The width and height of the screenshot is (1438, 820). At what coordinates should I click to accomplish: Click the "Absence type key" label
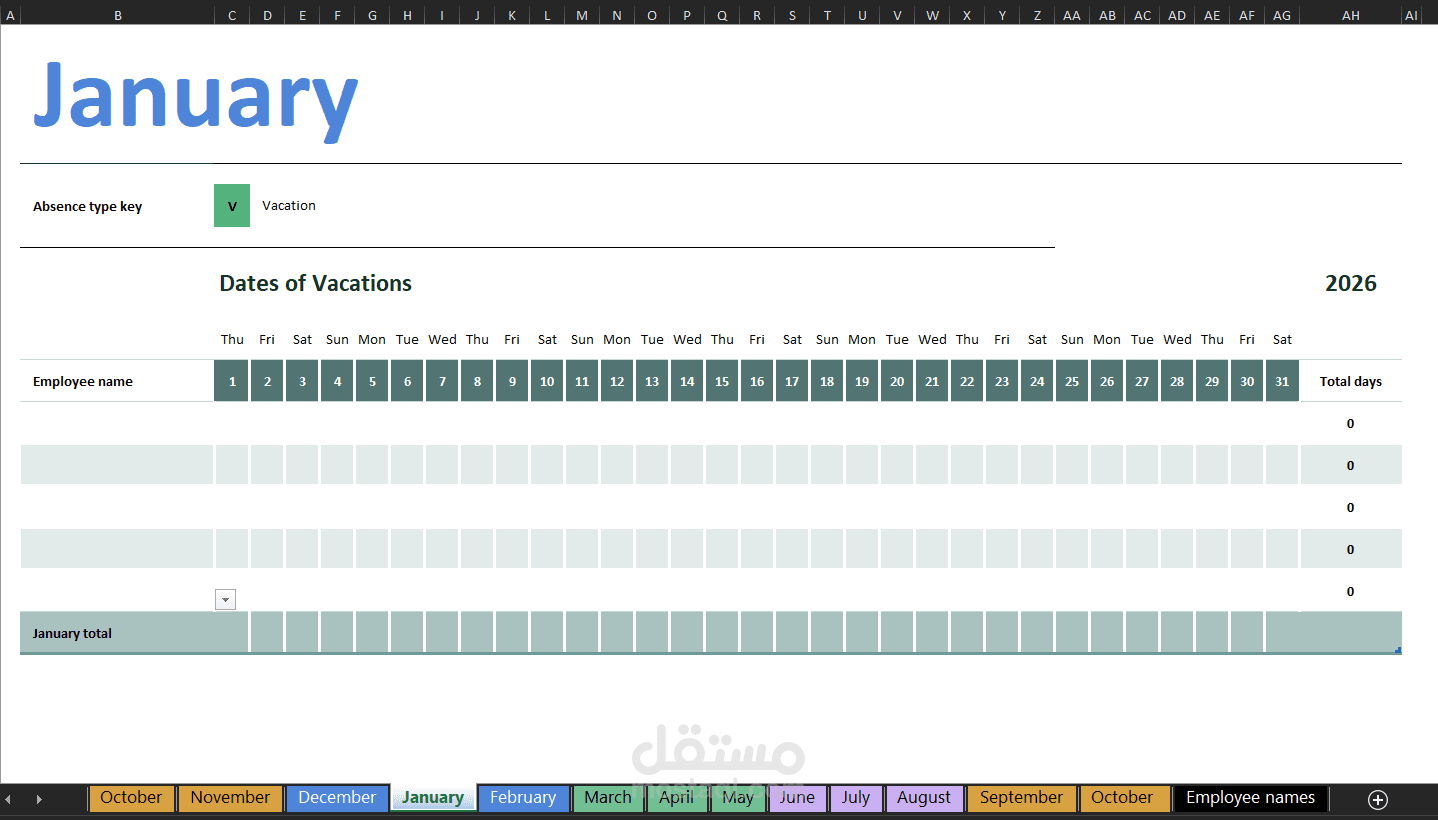88,207
